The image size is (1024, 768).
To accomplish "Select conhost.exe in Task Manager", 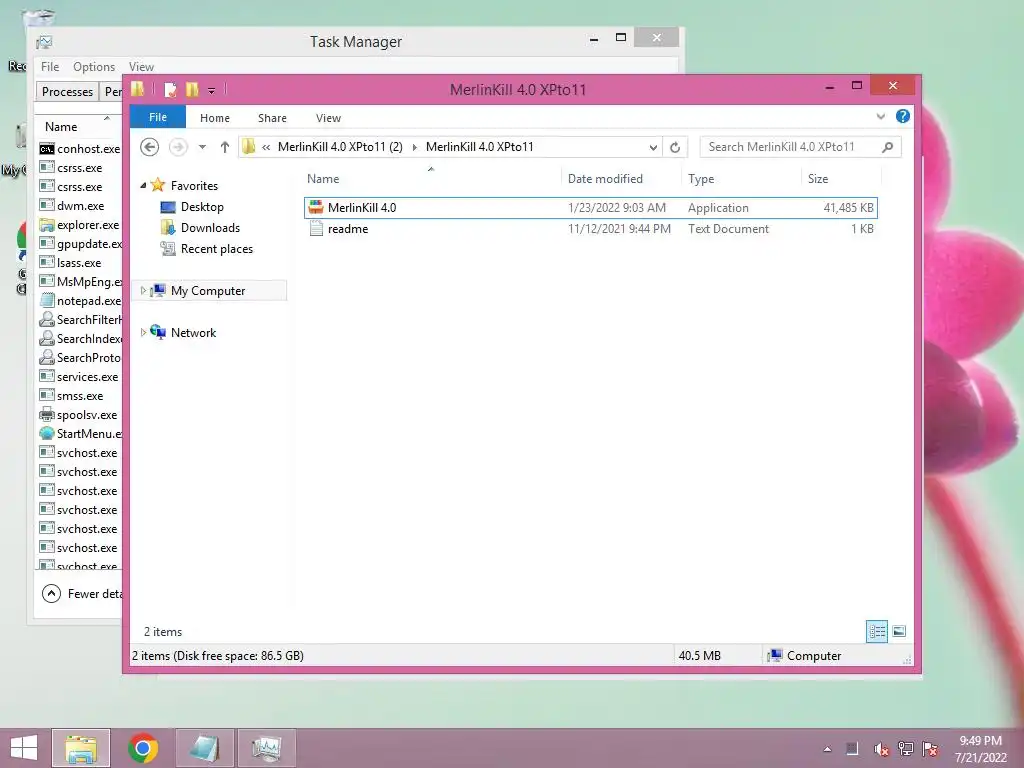I will [x=80, y=149].
